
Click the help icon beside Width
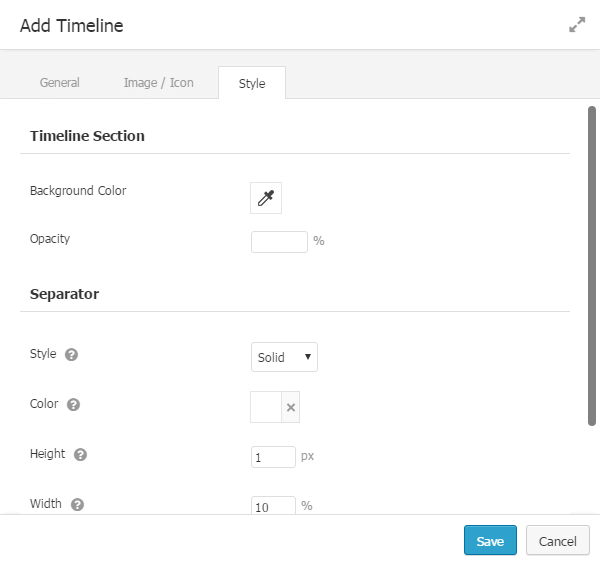tap(77, 505)
